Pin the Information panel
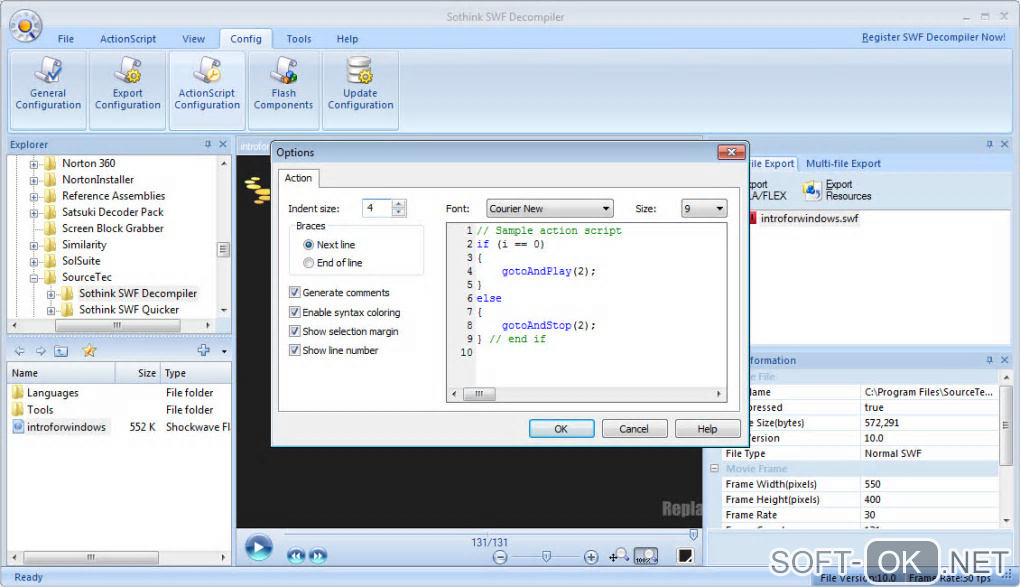Viewport: 1020px width, 587px height. pos(989,360)
